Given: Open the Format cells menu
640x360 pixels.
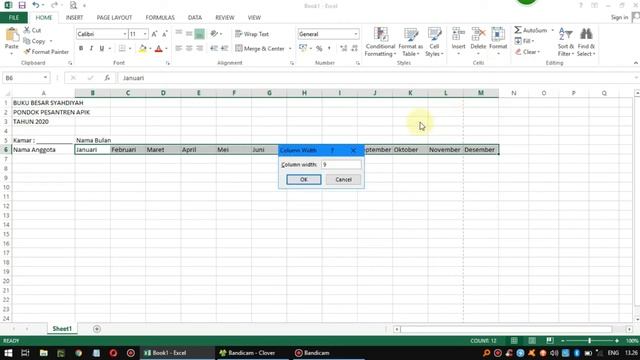Looking at the screenshot, I should click(x=498, y=42).
